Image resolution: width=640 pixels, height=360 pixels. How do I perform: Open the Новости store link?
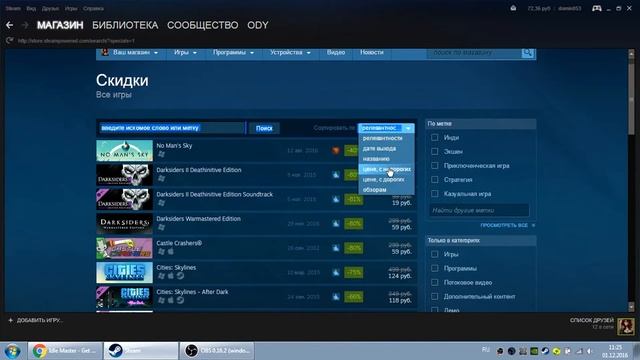(371, 53)
